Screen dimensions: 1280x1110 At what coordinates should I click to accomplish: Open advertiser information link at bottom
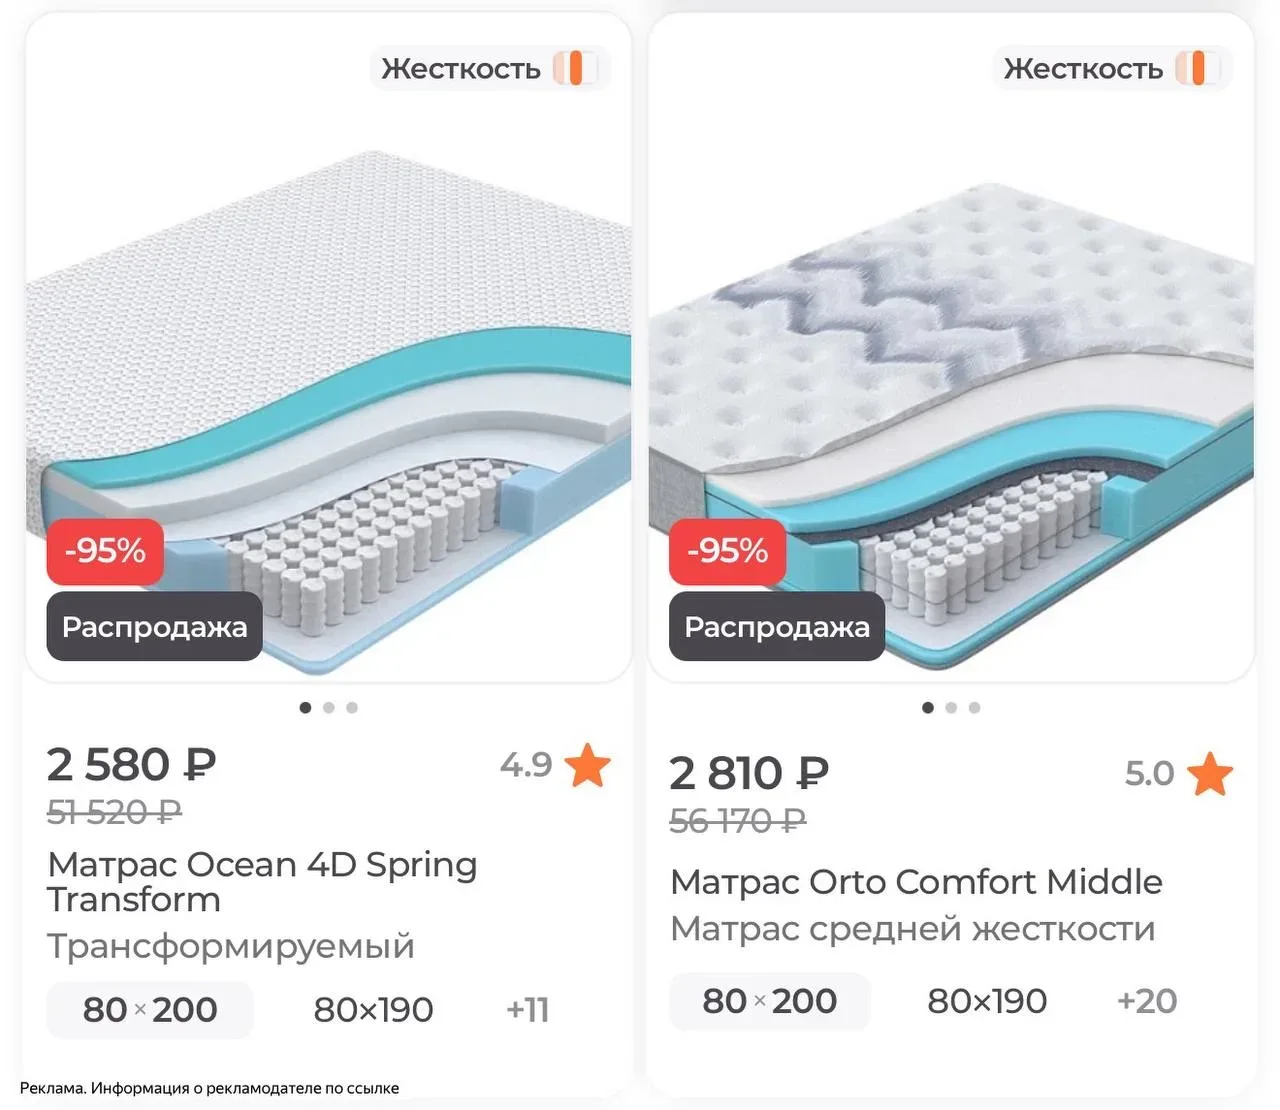click(209, 1088)
